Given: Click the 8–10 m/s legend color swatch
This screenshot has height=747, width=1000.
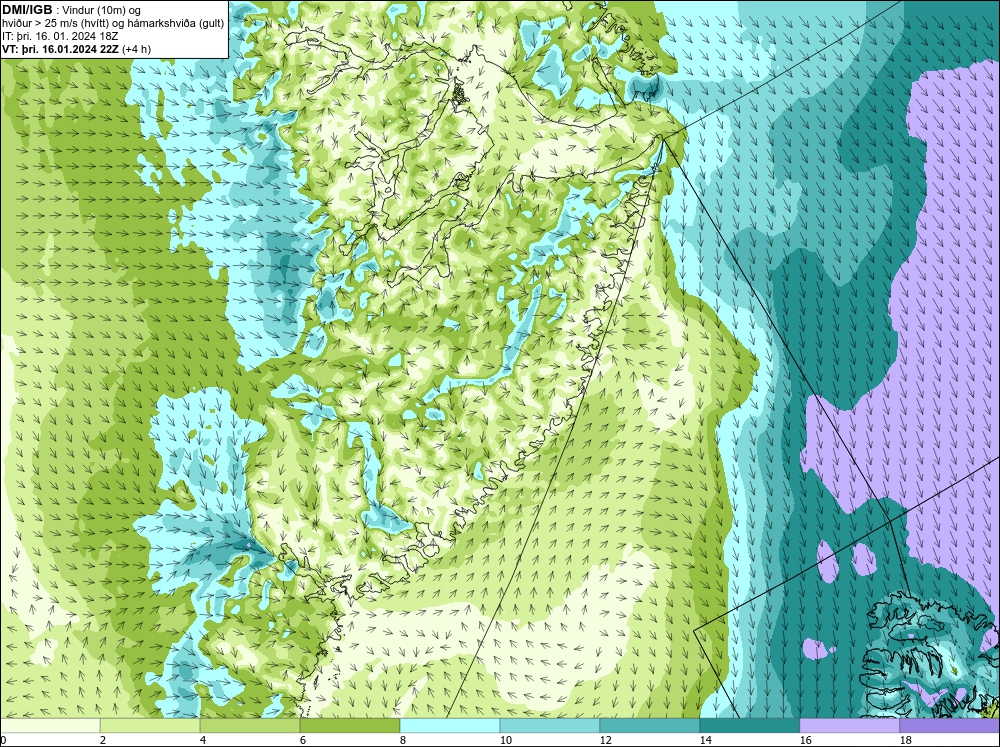Looking at the screenshot, I should tap(450, 725).
